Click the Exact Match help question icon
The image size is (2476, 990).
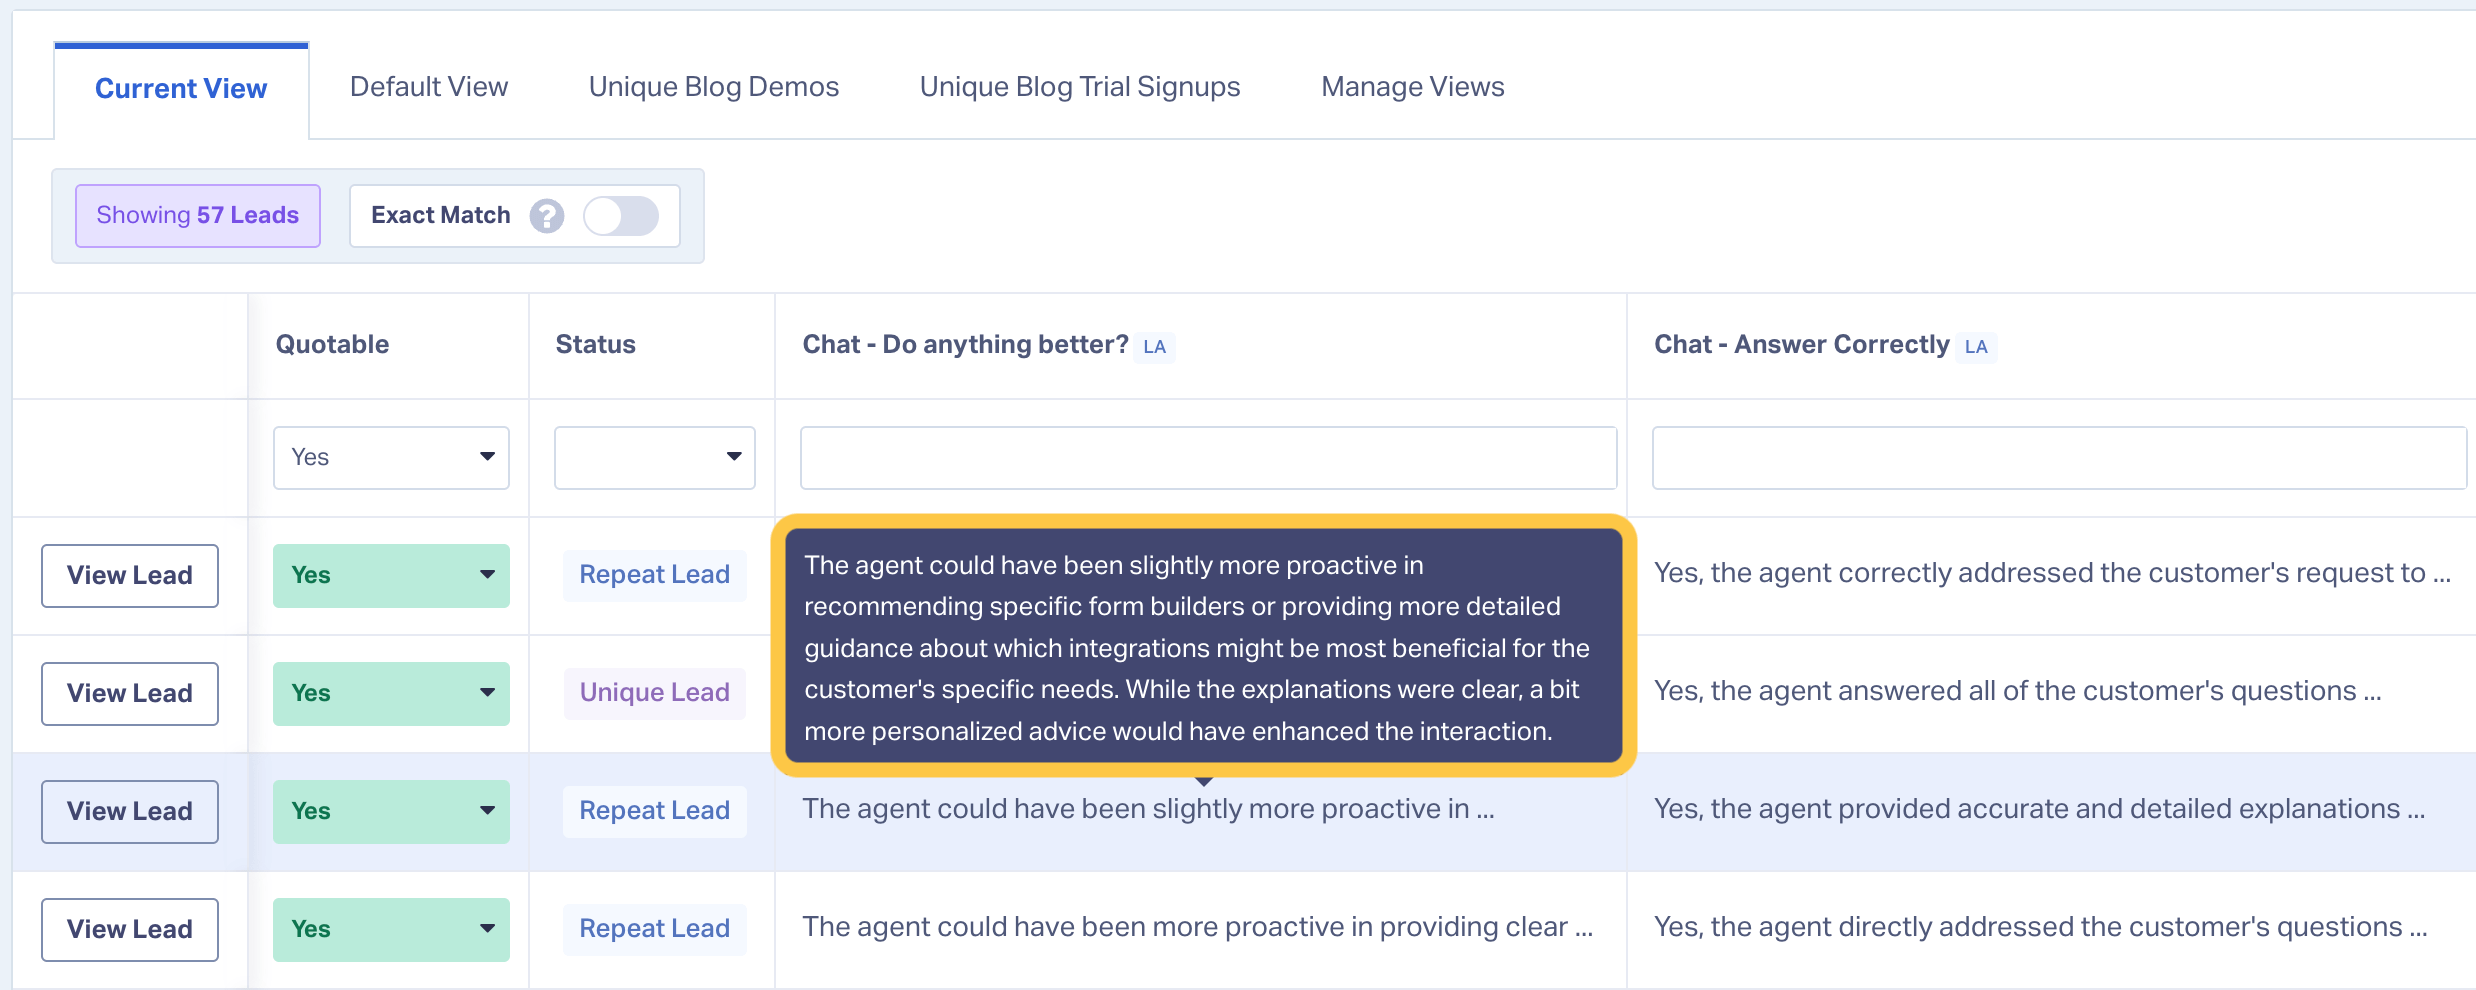click(547, 216)
